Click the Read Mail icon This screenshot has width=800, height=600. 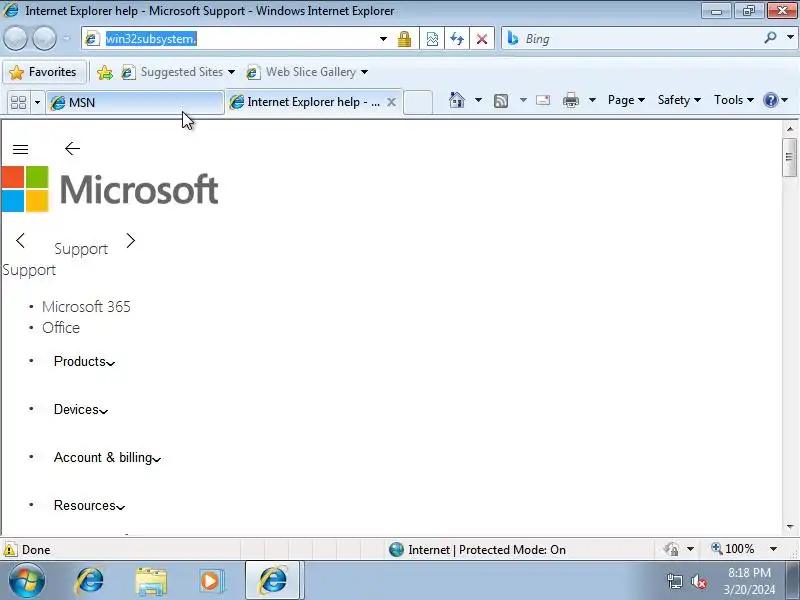pyautogui.click(x=543, y=100)
